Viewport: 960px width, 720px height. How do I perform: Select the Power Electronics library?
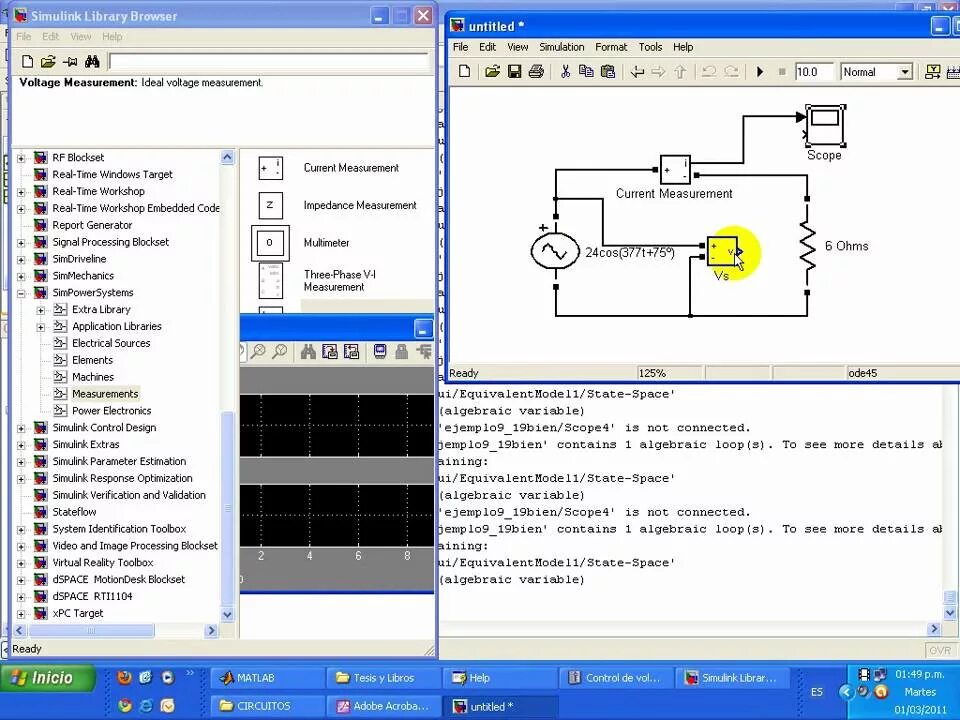pos(111,411)
